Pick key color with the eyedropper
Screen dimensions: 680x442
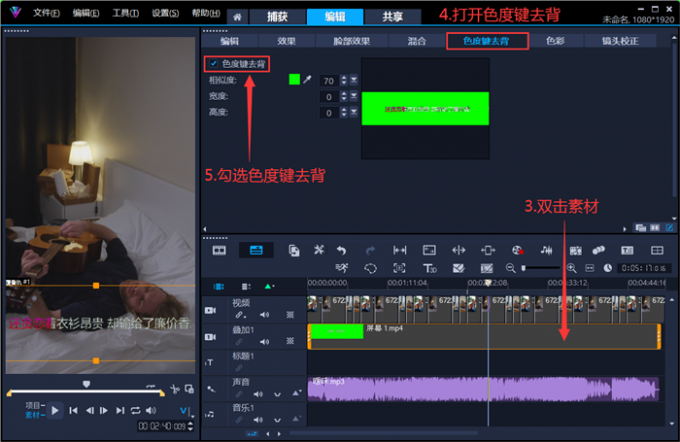[307, 79]
